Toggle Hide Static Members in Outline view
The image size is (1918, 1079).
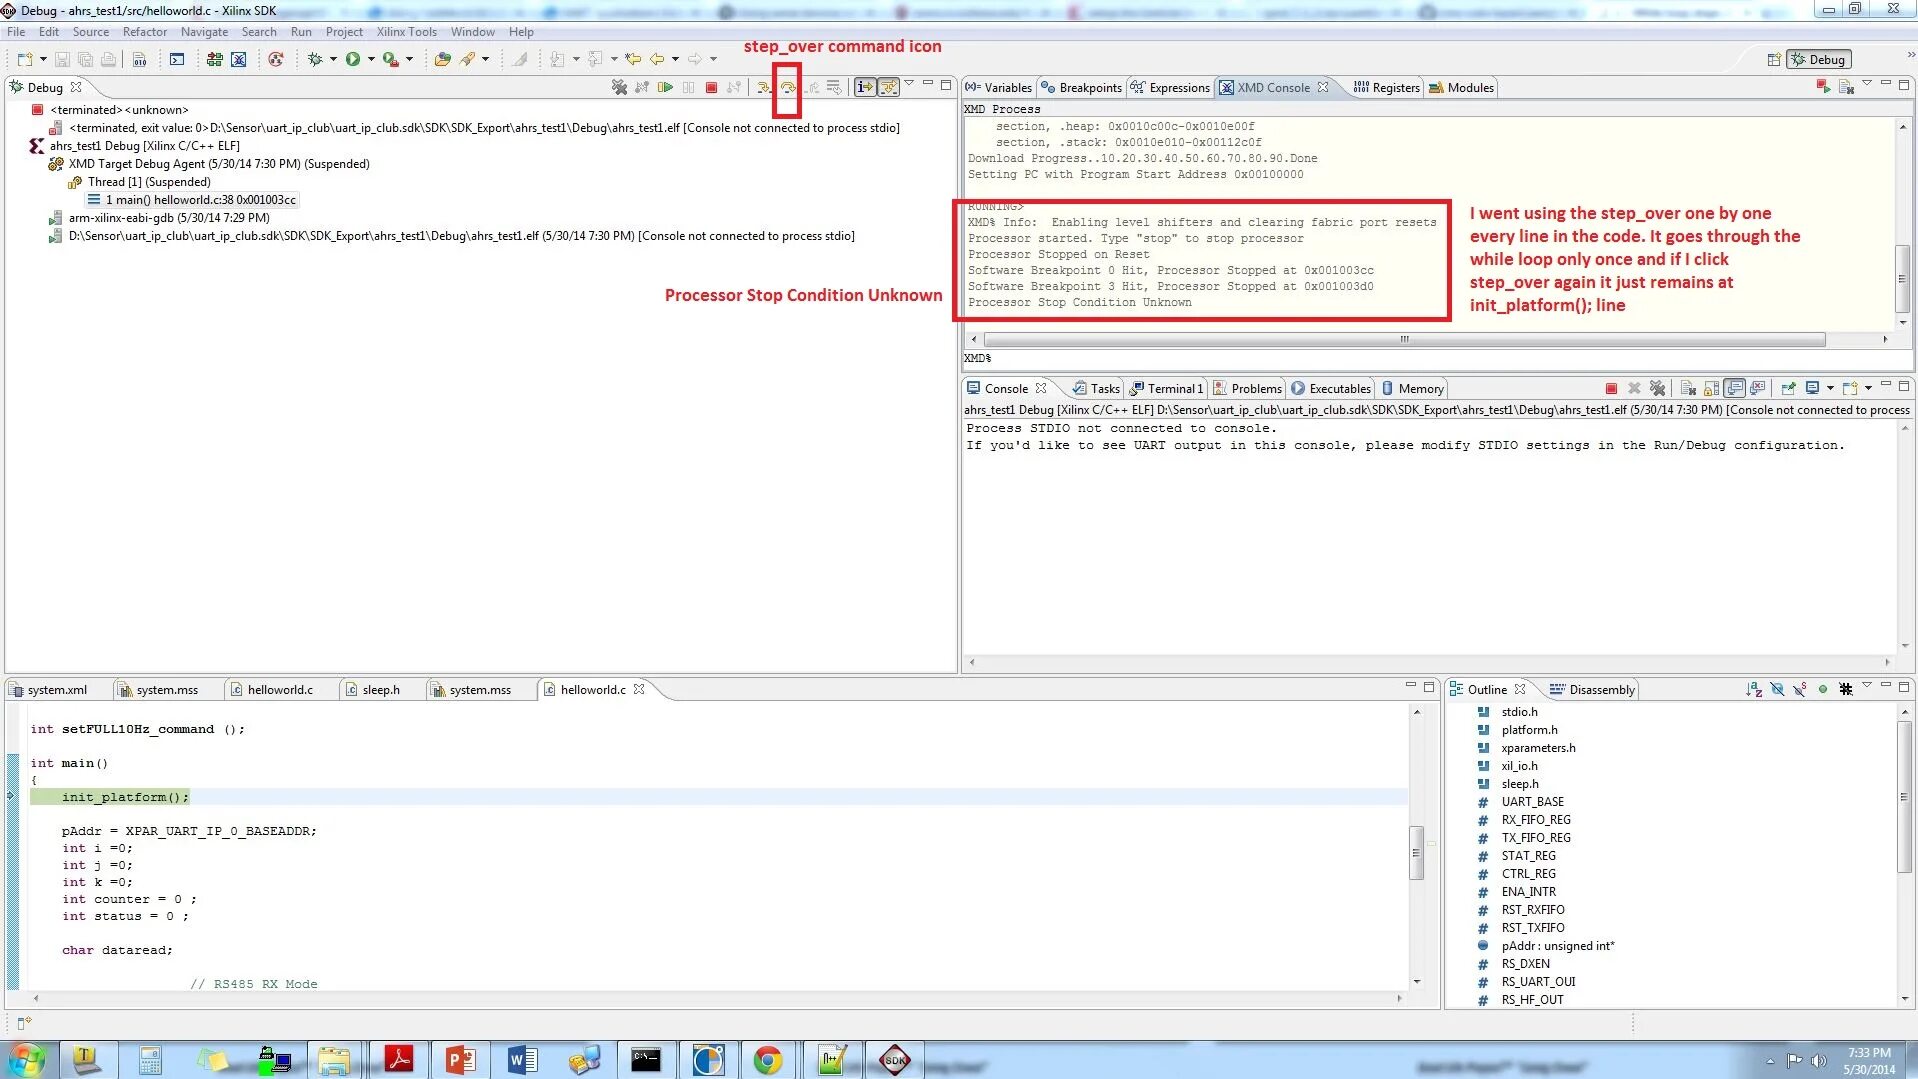click(x=1800, y=690)
